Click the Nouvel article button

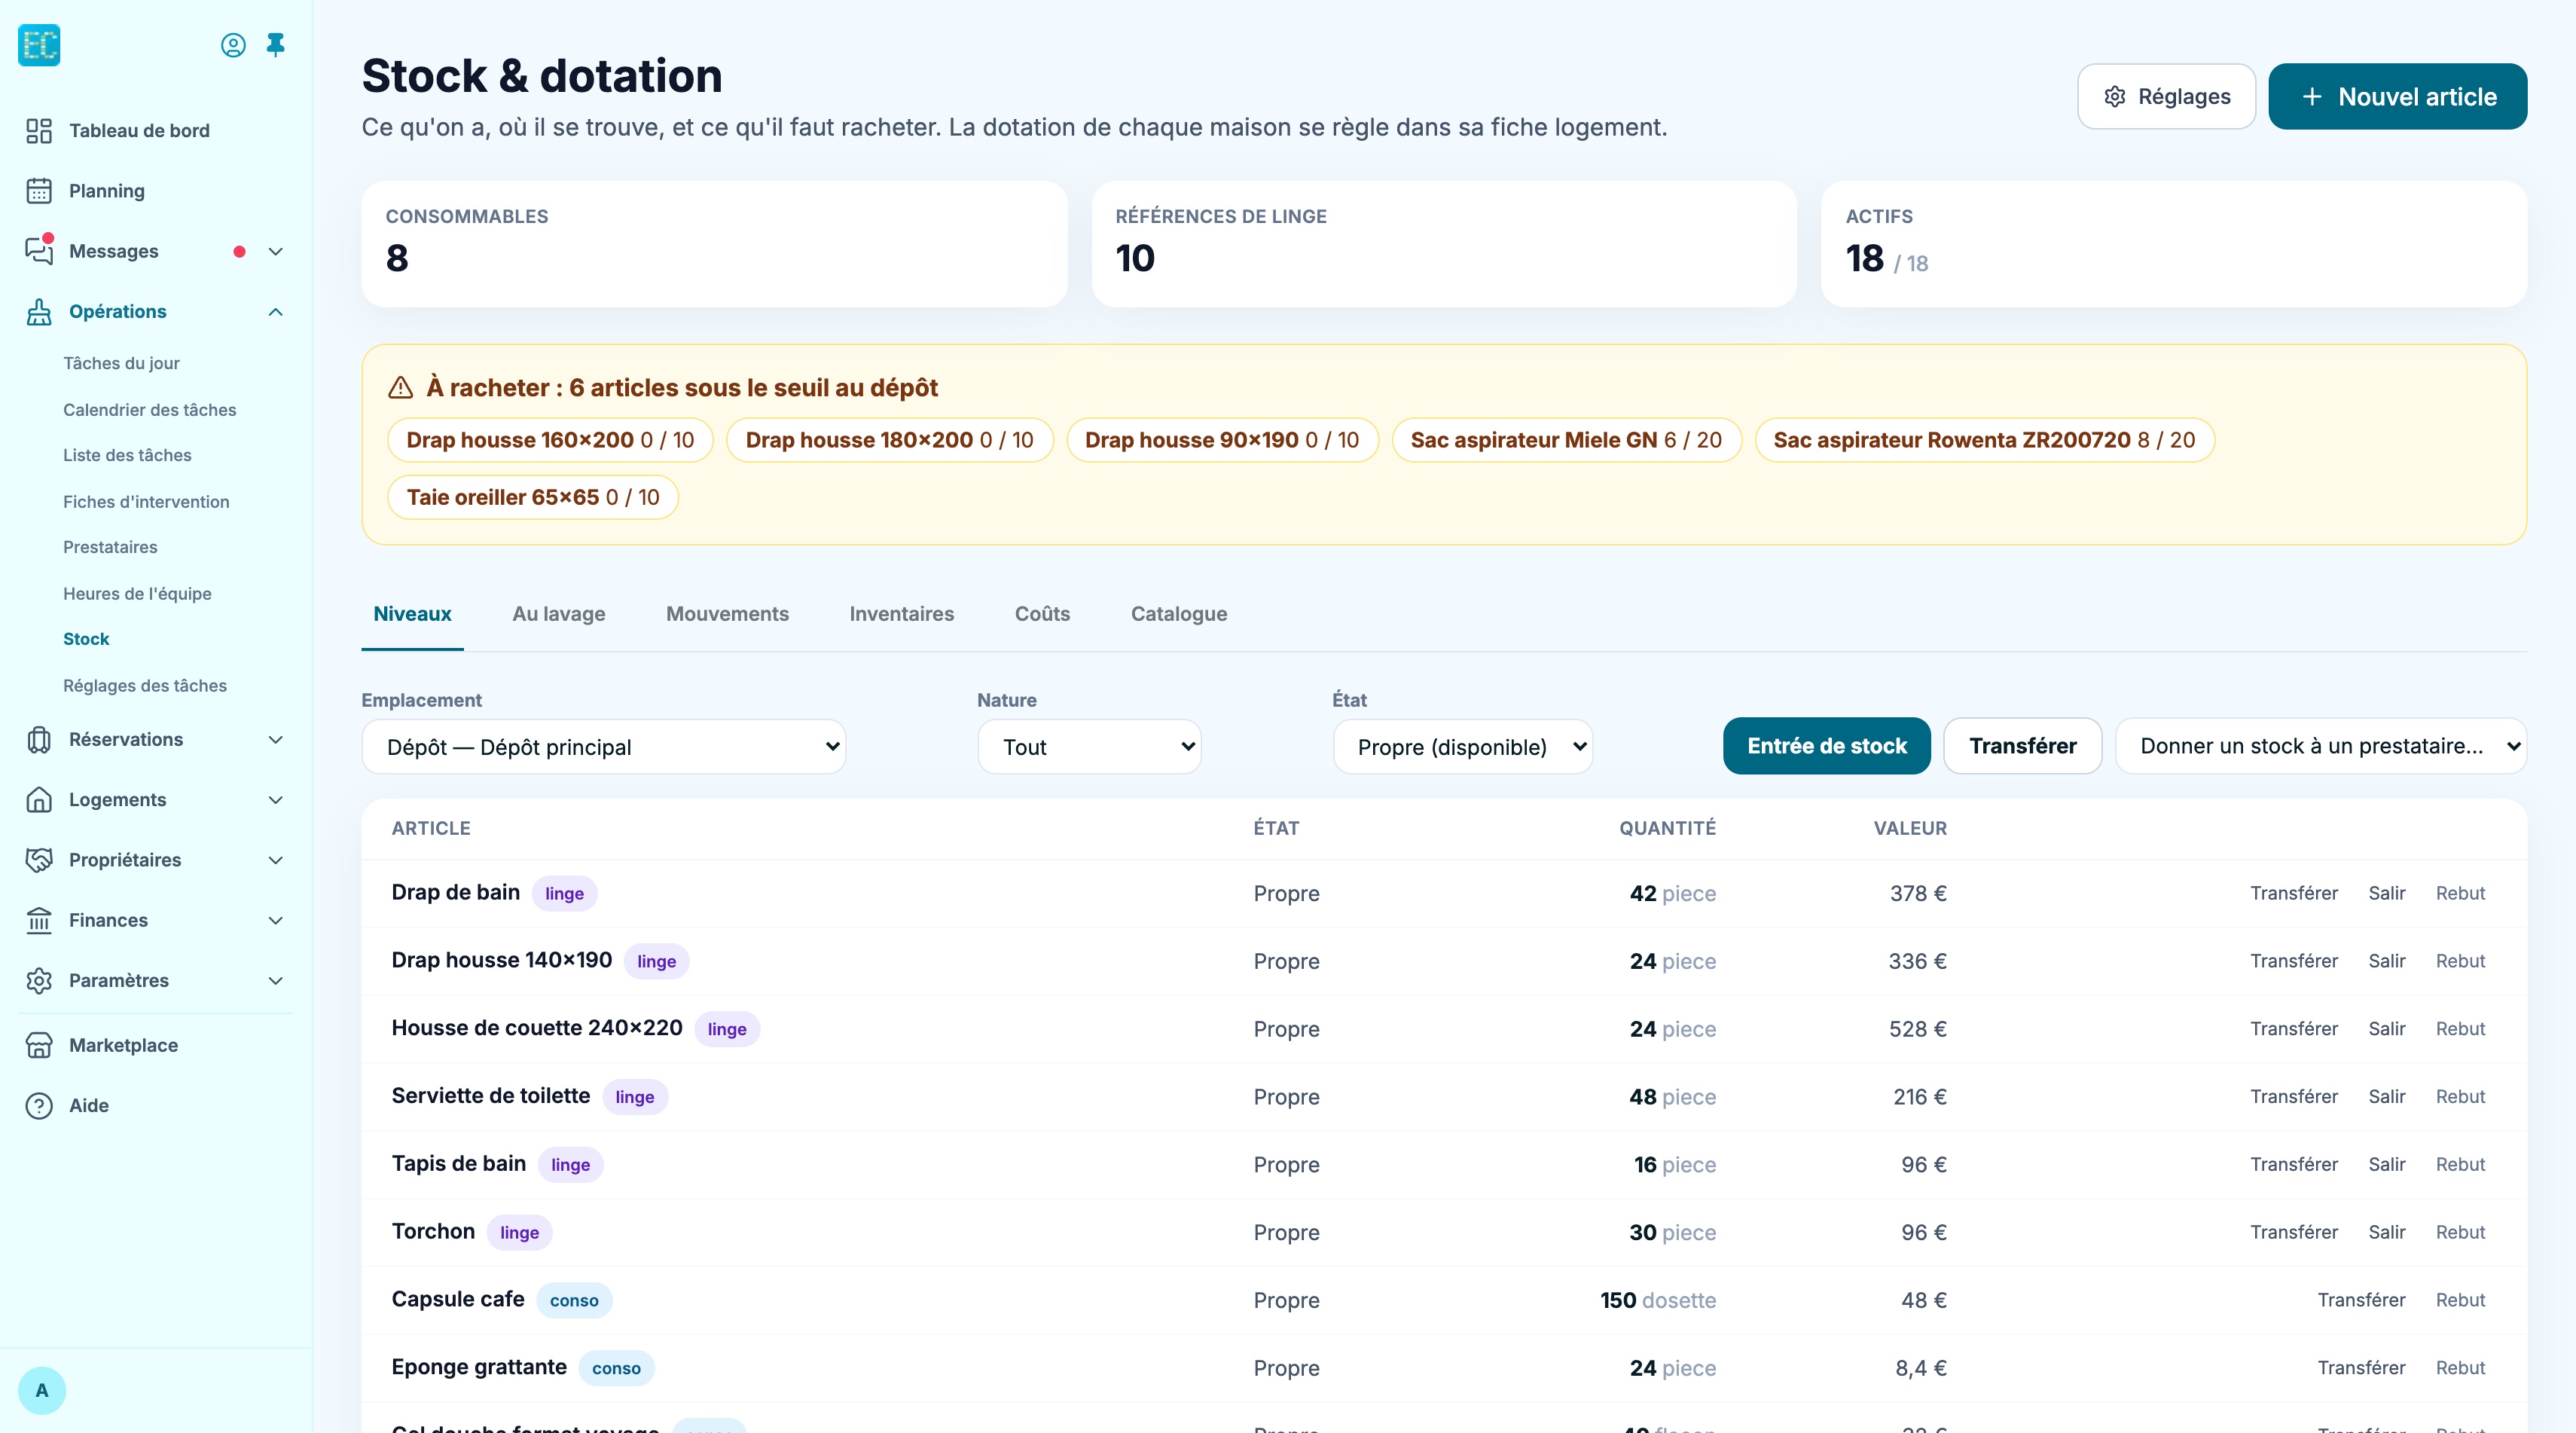click(2398, 97)
